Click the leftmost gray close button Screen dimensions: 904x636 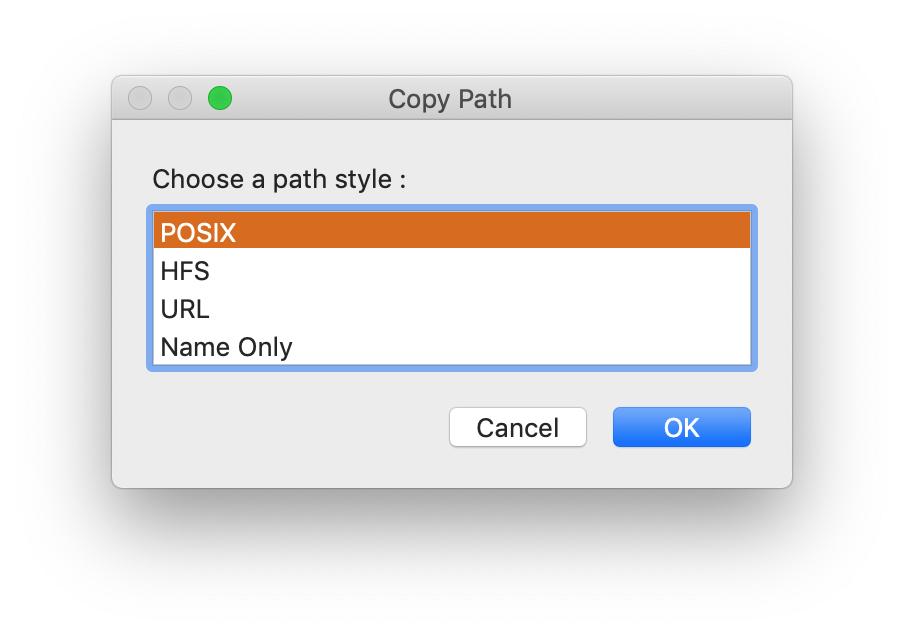tap(140, 98)
